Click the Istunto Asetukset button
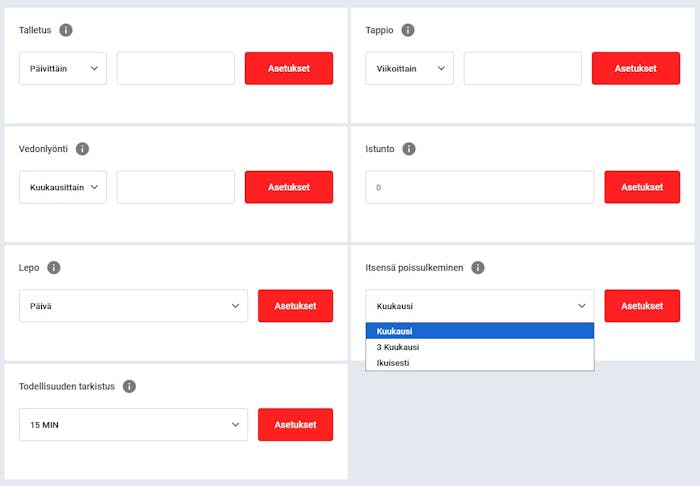This screenshot has height=486, width=700. click(642, 187)
